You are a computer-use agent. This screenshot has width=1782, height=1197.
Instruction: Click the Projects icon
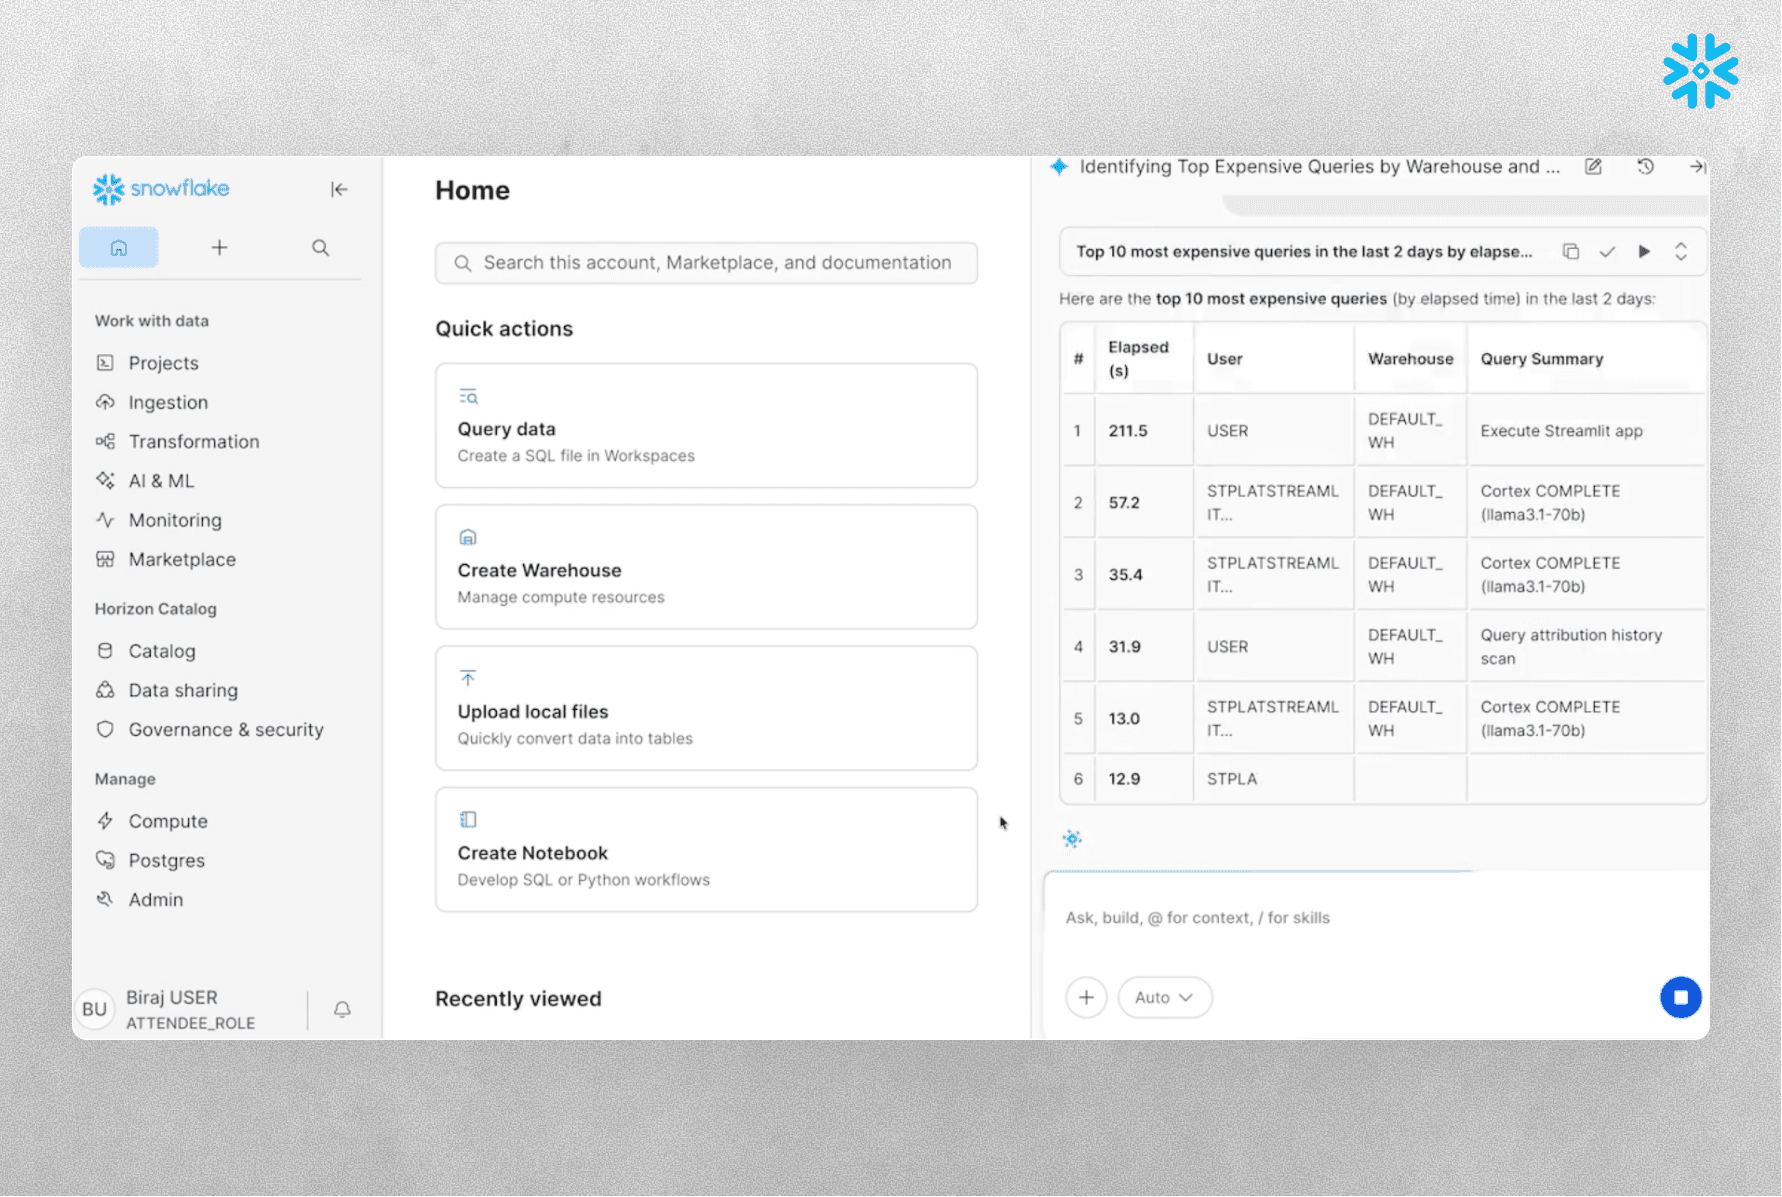105,362
